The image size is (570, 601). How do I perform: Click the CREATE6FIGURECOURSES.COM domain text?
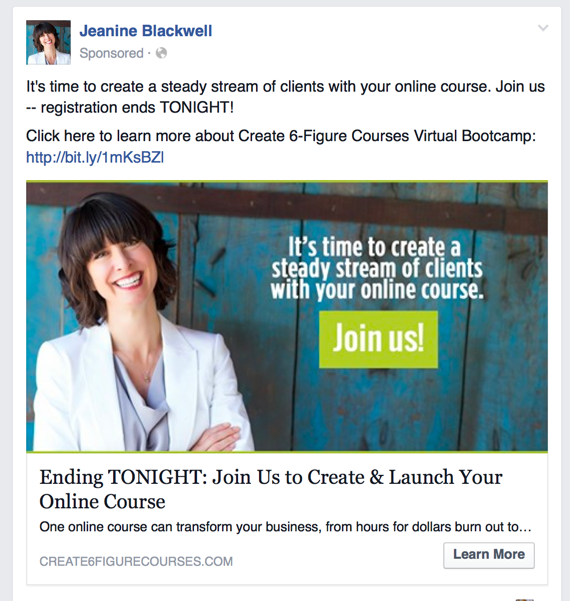(136, 562)
